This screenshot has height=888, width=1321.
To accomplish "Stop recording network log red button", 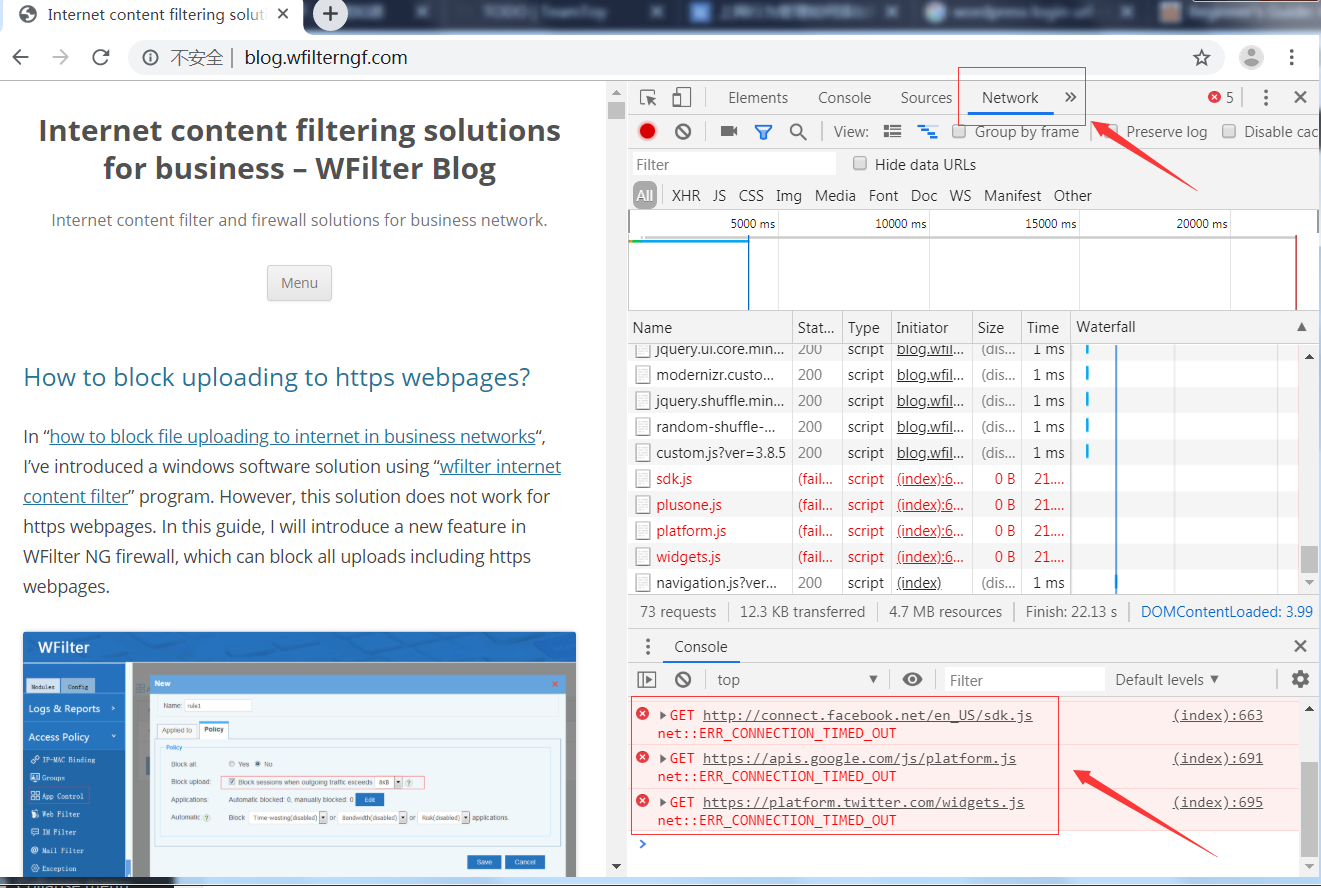I will pos(648,131).
